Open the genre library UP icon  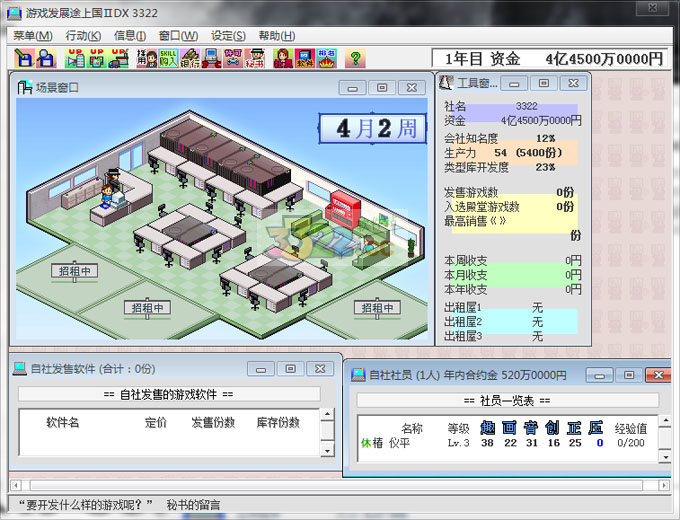(97, 58)
